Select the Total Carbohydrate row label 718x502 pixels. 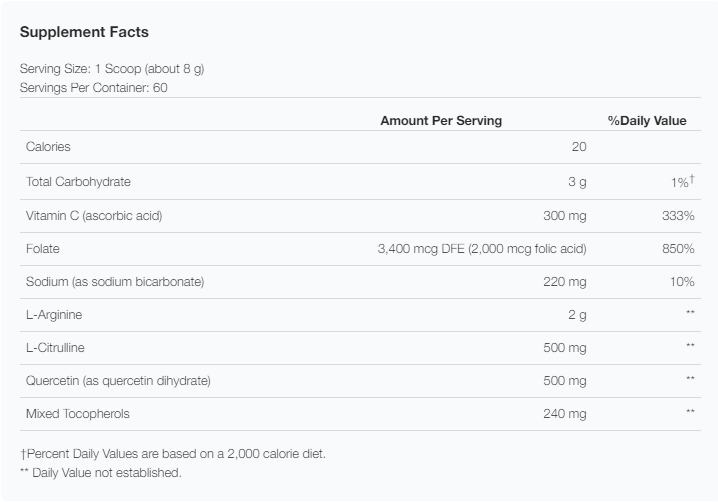coord(78,182)
